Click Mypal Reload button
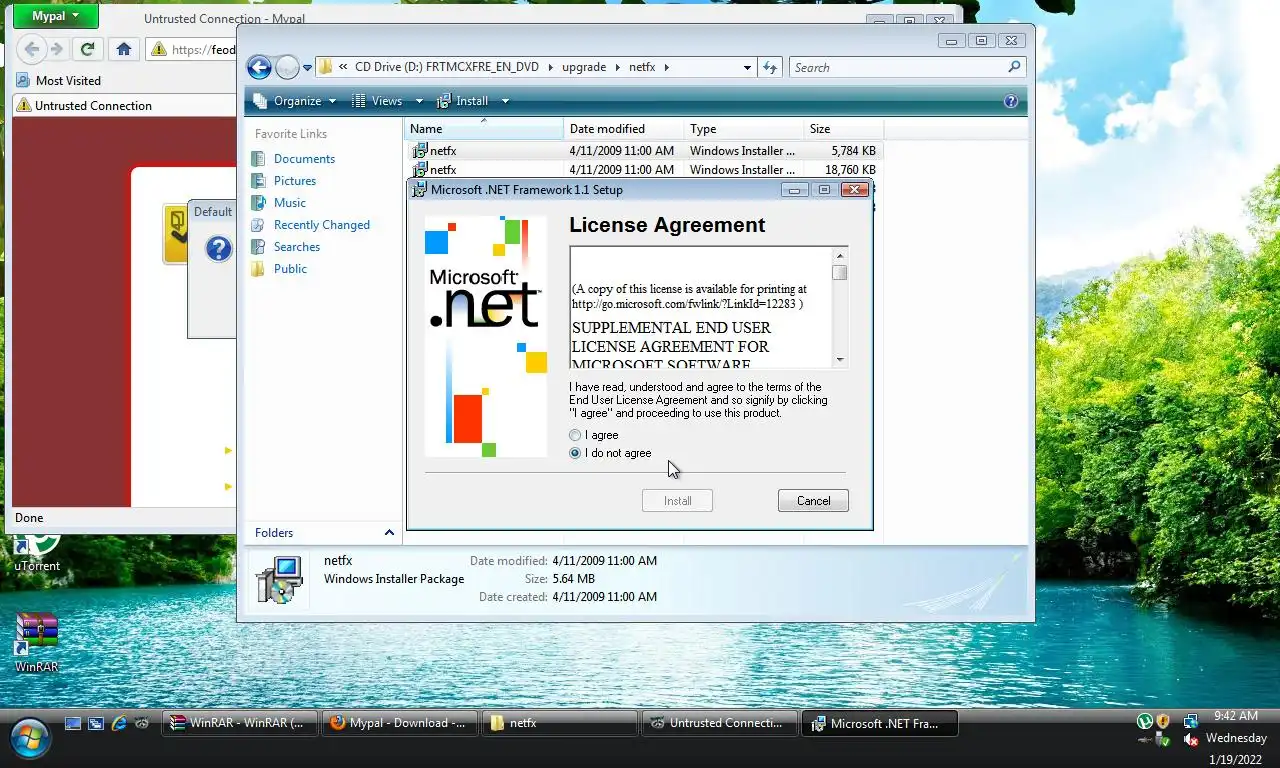1280x768 pixels. pos(87,48)
